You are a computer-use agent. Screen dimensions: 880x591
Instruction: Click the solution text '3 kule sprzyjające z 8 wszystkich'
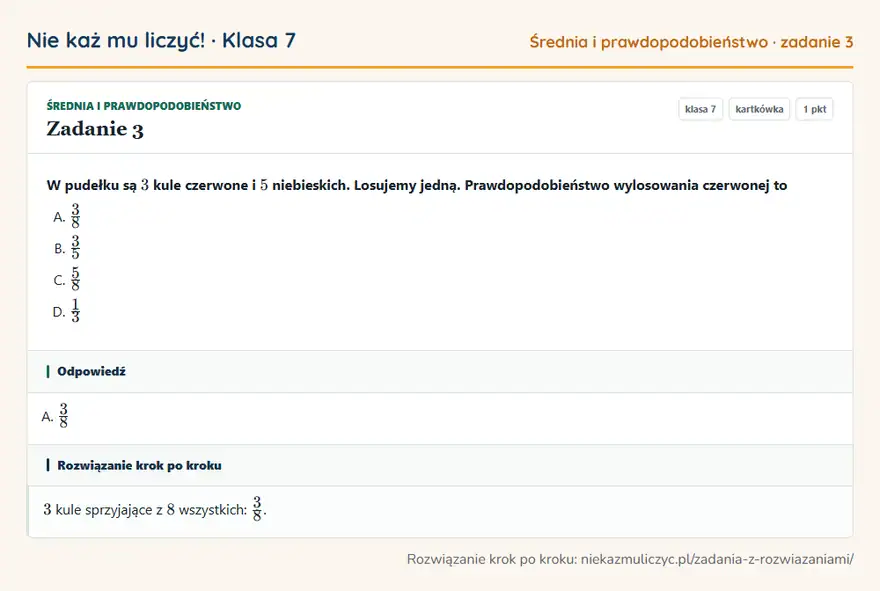click(154, 509)
